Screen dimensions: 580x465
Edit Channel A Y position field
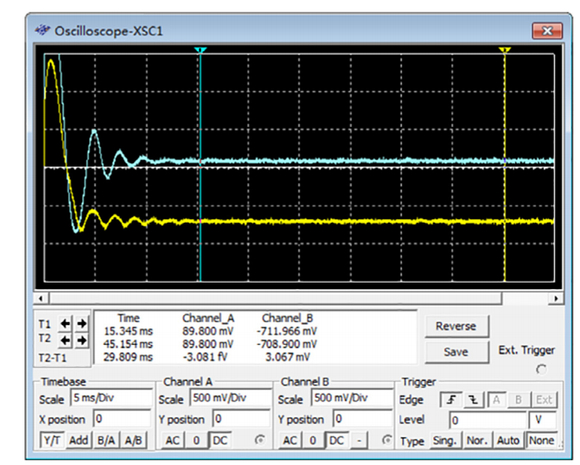(x=241, y=419)
